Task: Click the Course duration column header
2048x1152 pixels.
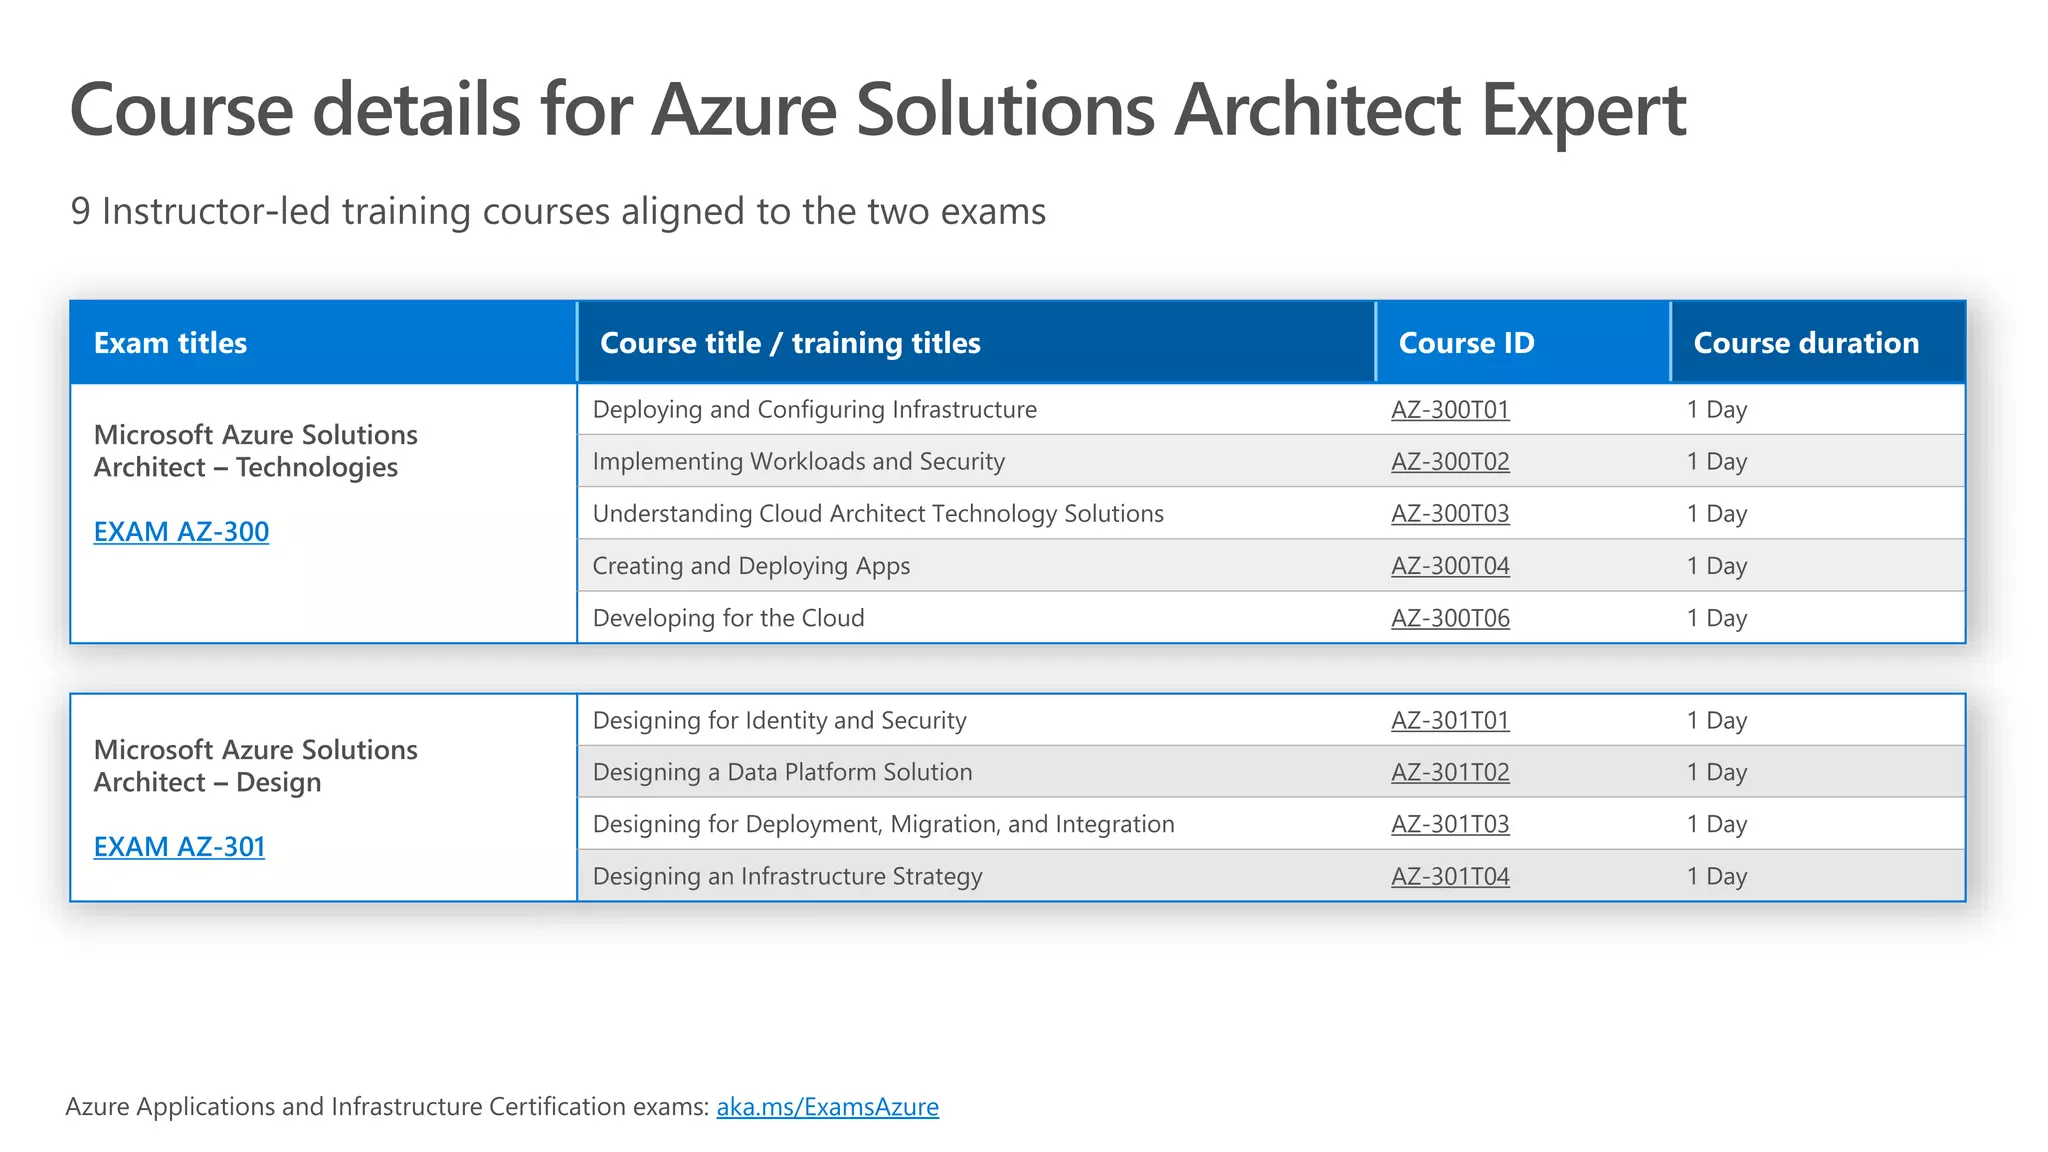Action: [1818, 342]
